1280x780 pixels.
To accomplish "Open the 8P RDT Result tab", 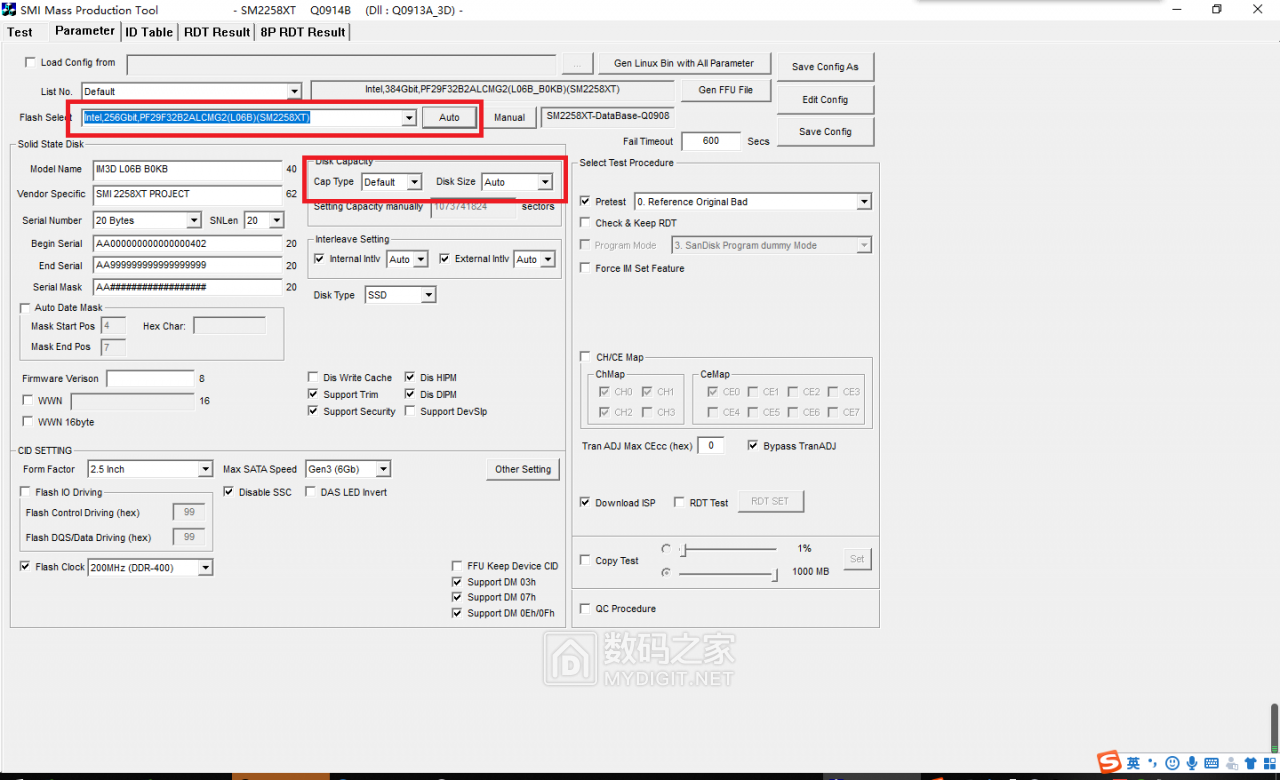I will pyautogui.click(x=303, y=32).
